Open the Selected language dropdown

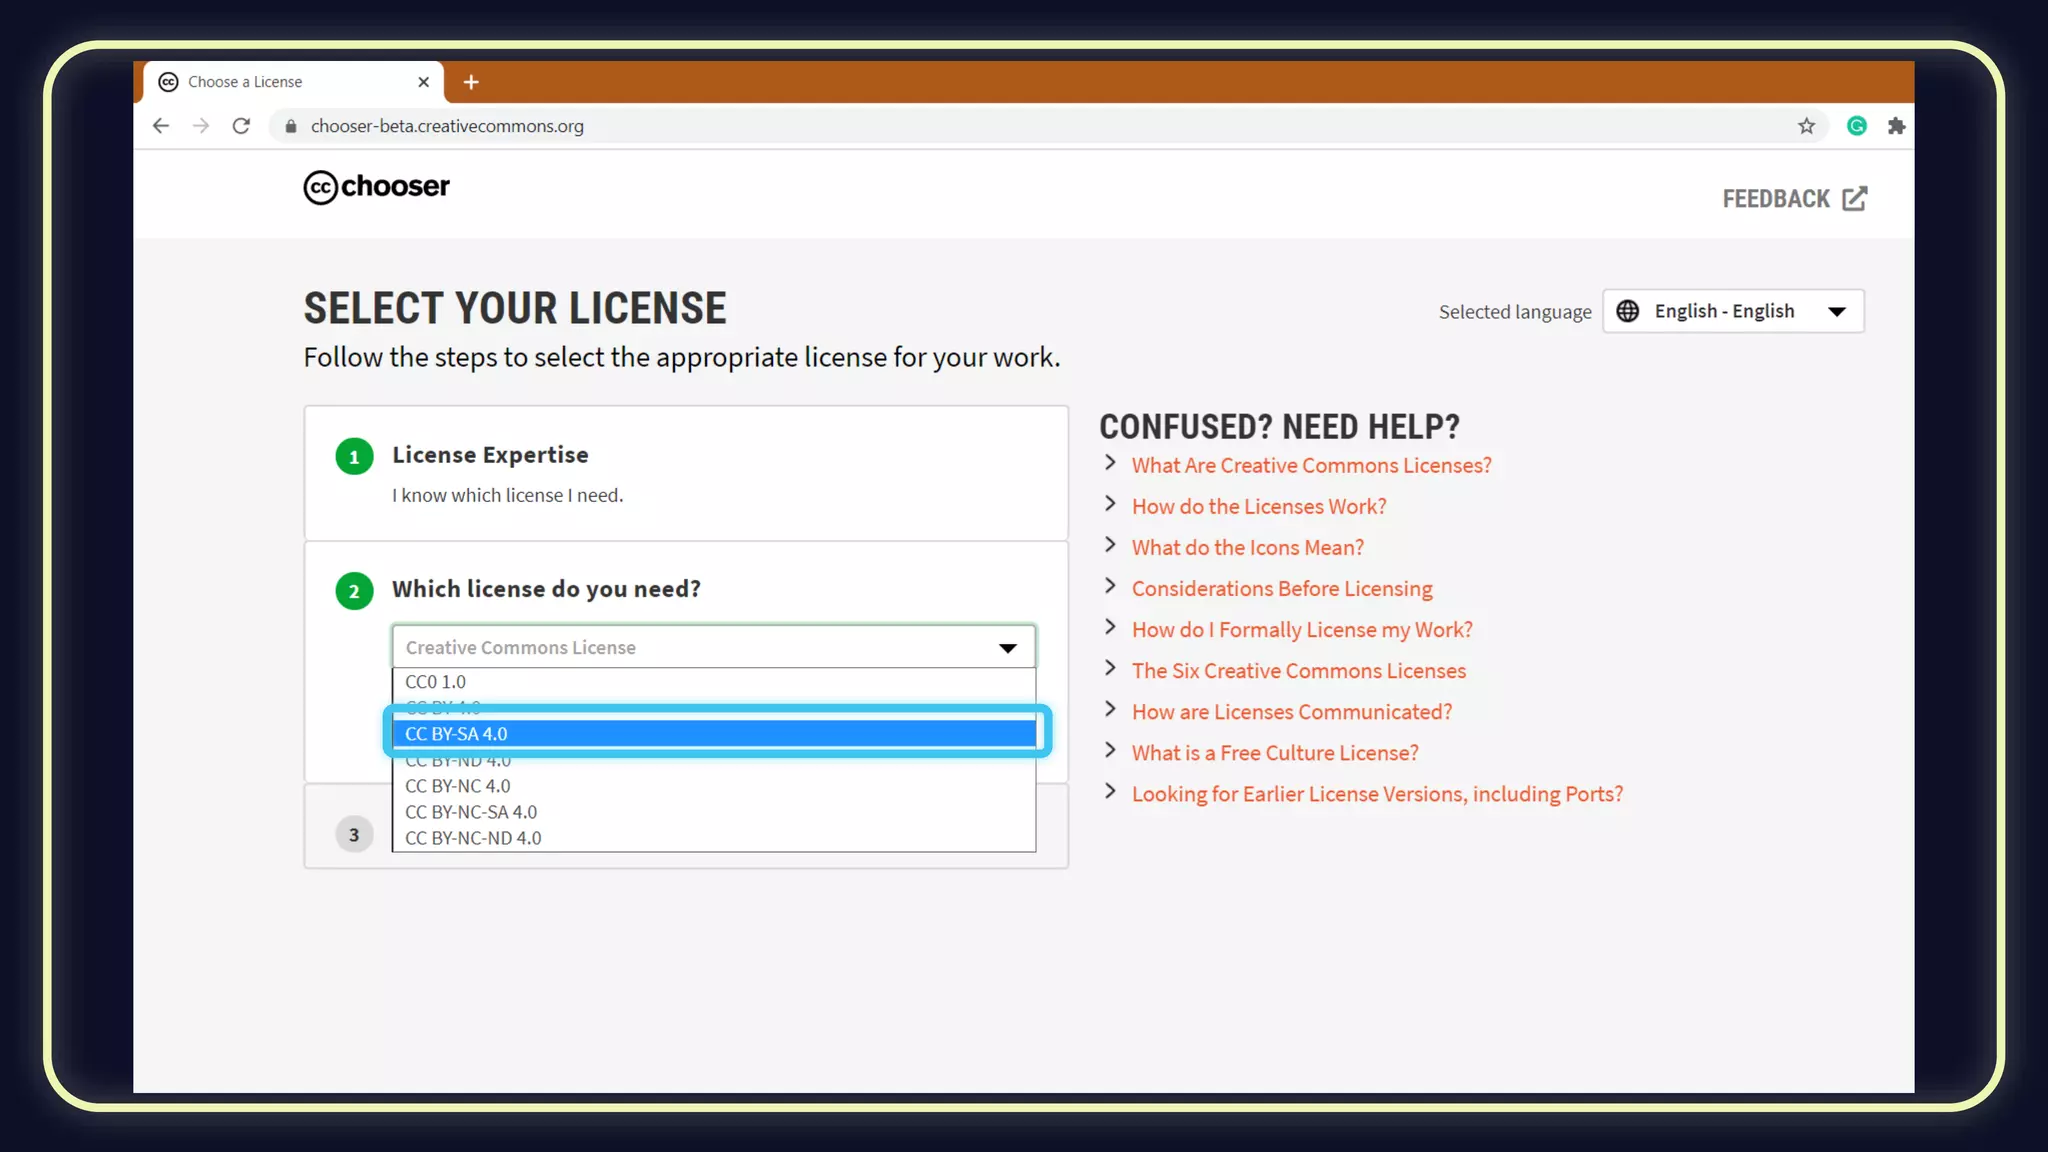point(1733,311)
